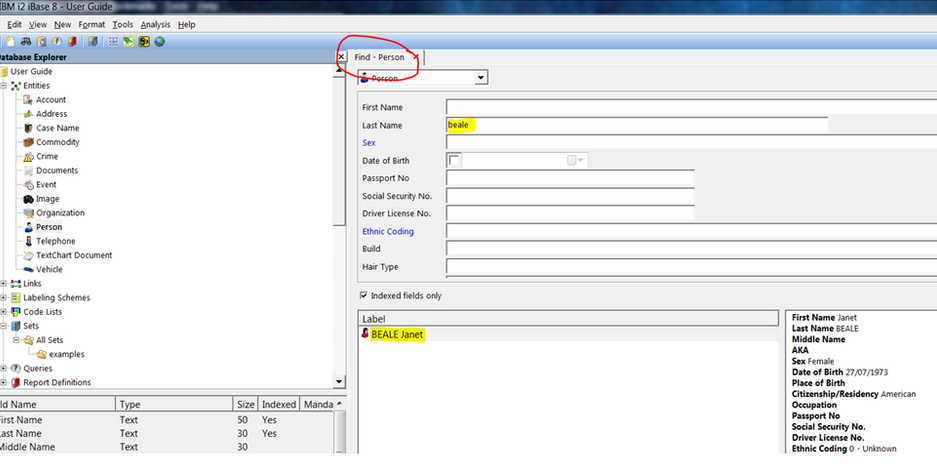This screenshot has height=464, width=937.
Task: Select the Telephone entity icon
Action: pyautogui.click(x=27, y=241)
